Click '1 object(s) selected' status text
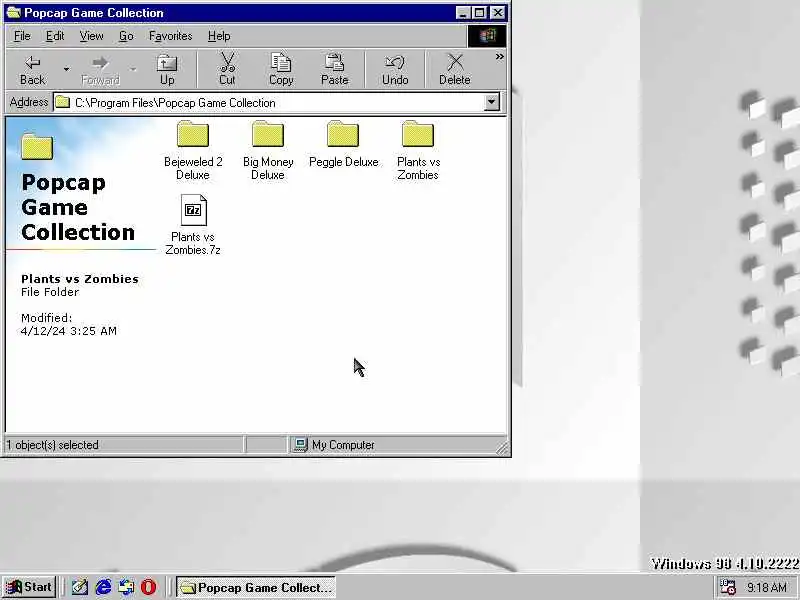This screenshot has height=600, width=800. pyautogui.click(x=53, y=445)
